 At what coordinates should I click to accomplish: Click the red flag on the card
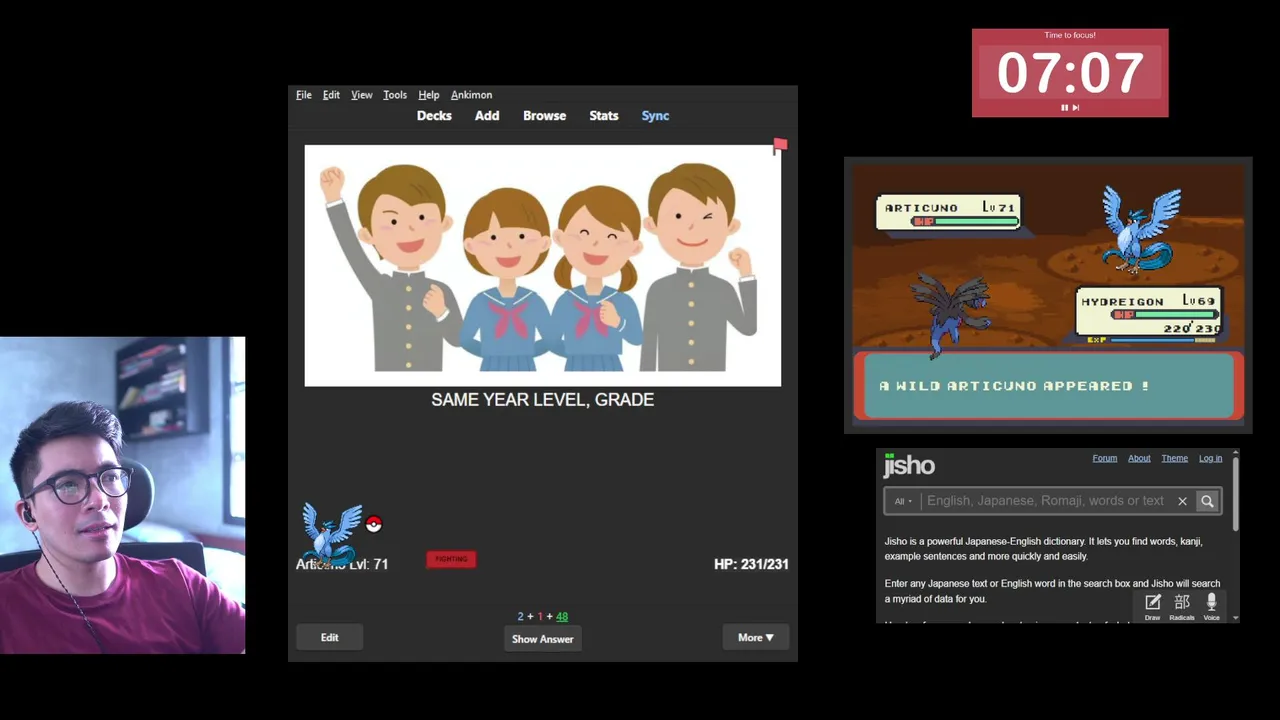pos(780,146)
